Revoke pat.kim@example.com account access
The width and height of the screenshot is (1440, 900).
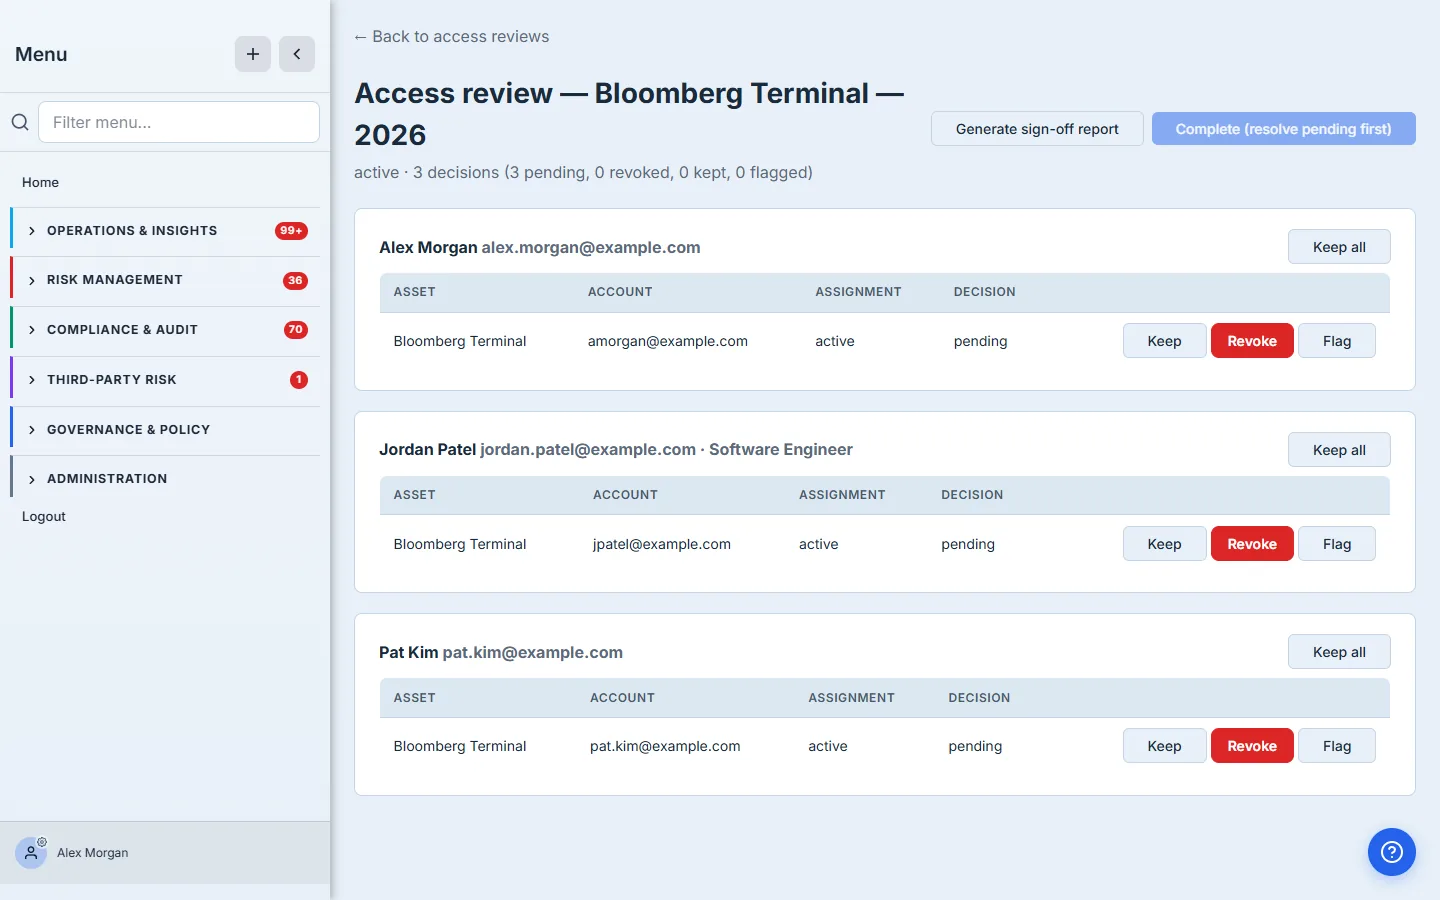(1252, 746)
